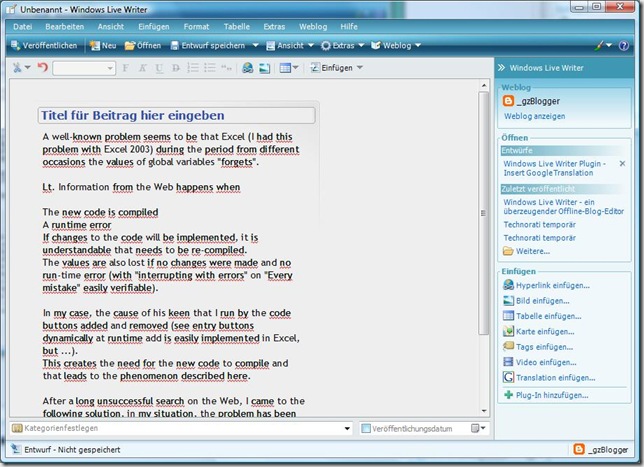Open the Bearbeiten menu
The width and height of the screenshot is (644, 467).
coord(64,27)
